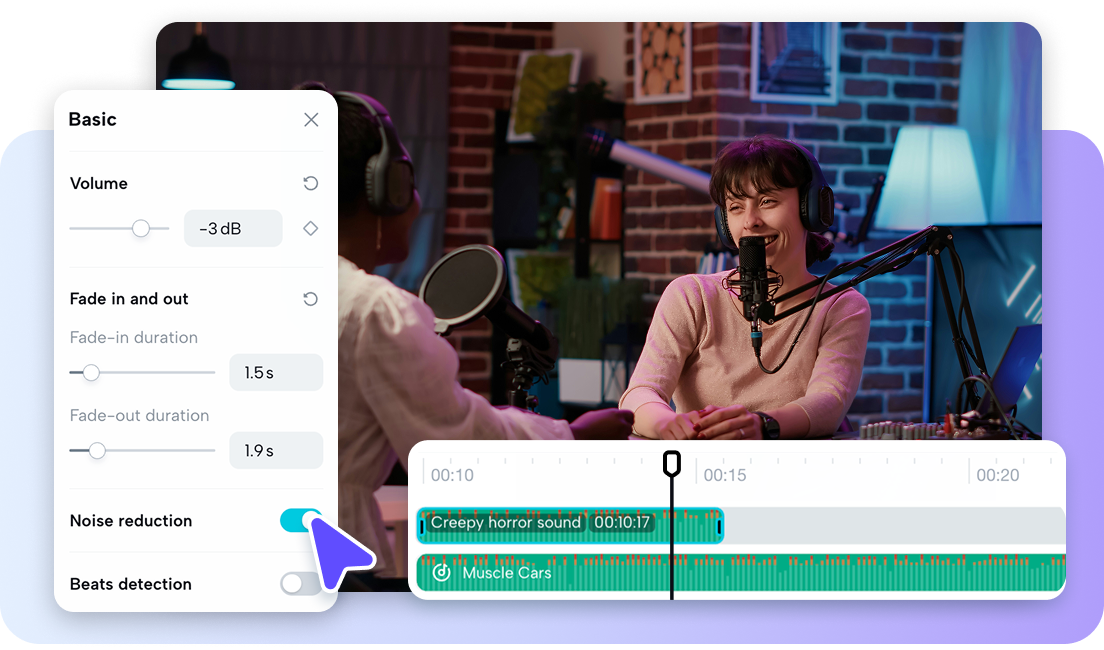Click the Volume slider handle
This screenshot has height=650, width=1104.
[x=141, y=228]
